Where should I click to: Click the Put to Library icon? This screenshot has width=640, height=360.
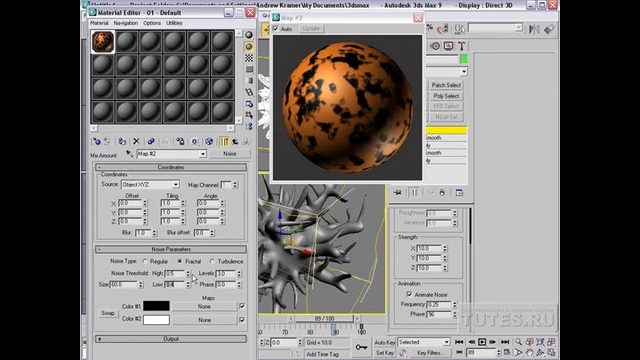tap(180, 142)
